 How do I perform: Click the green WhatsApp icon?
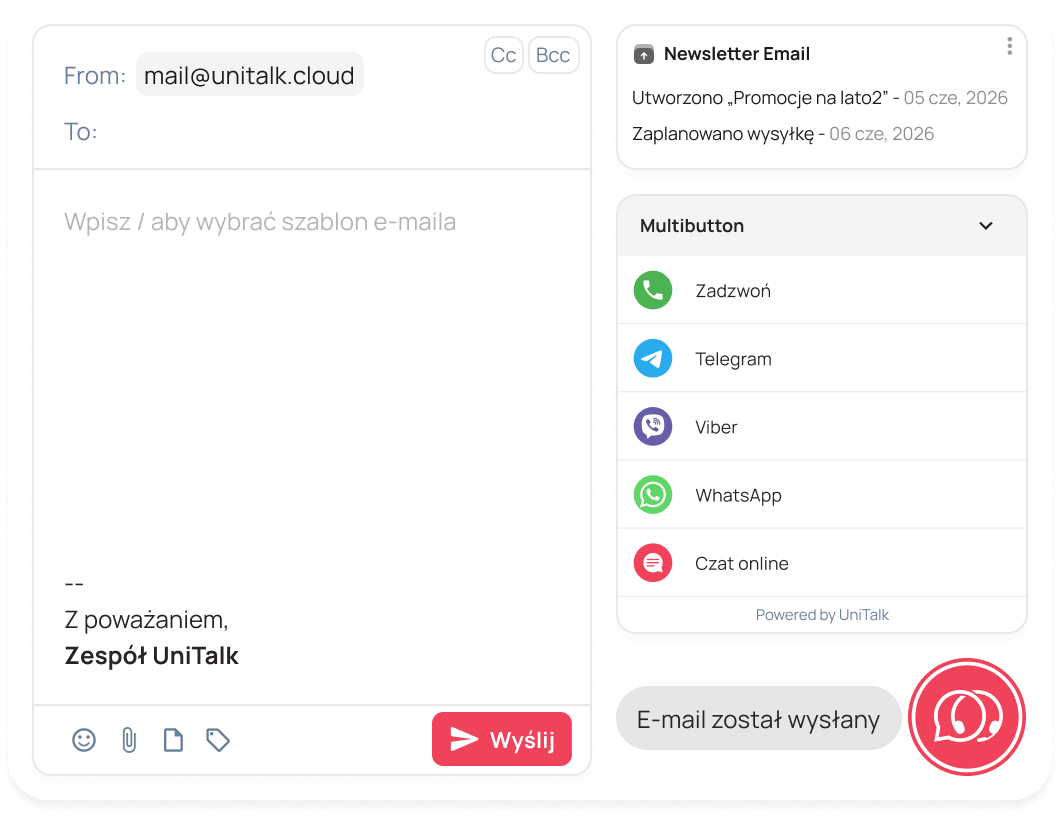pyautogui.click(x=653, y=495)
